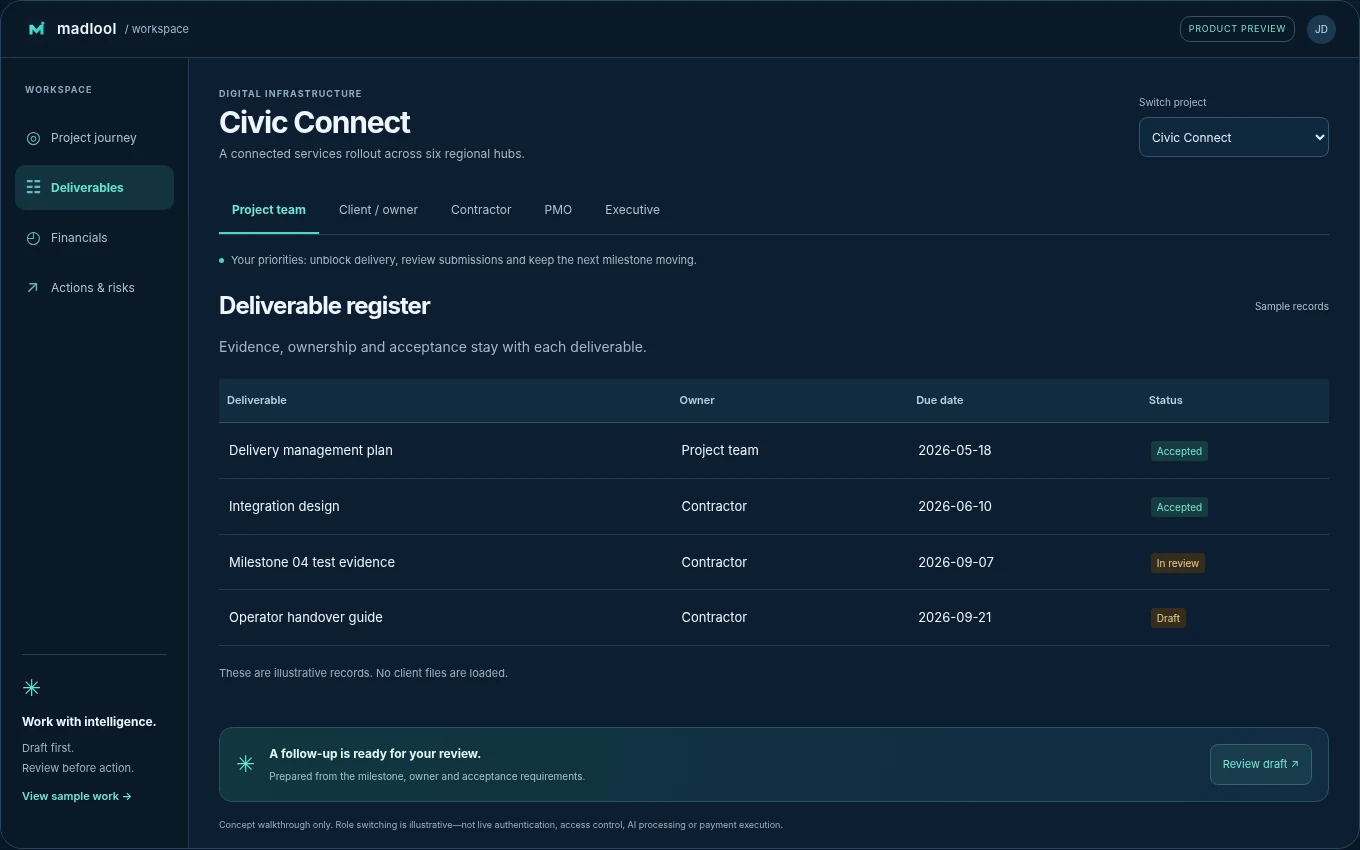The image size is (1360, 850).
Task: Click the madlool logo icon
Action: pyautogui.click(x=37, y=29)
